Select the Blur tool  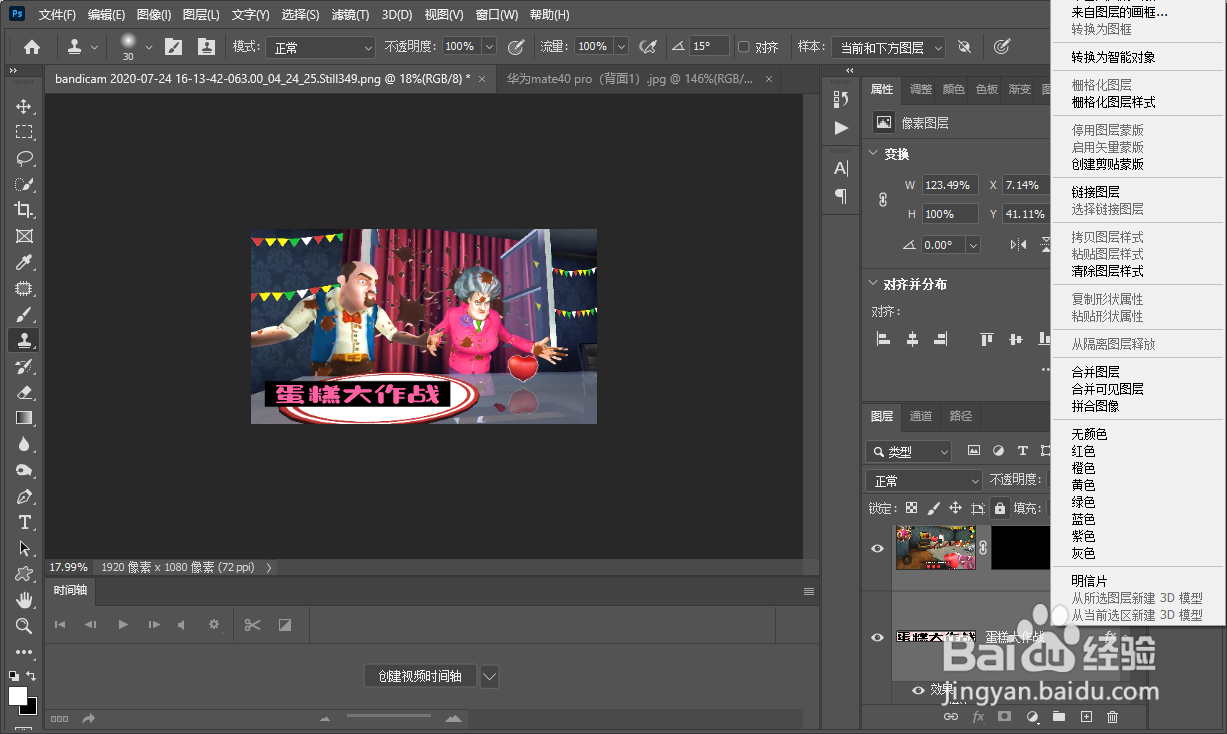(24, 444)
